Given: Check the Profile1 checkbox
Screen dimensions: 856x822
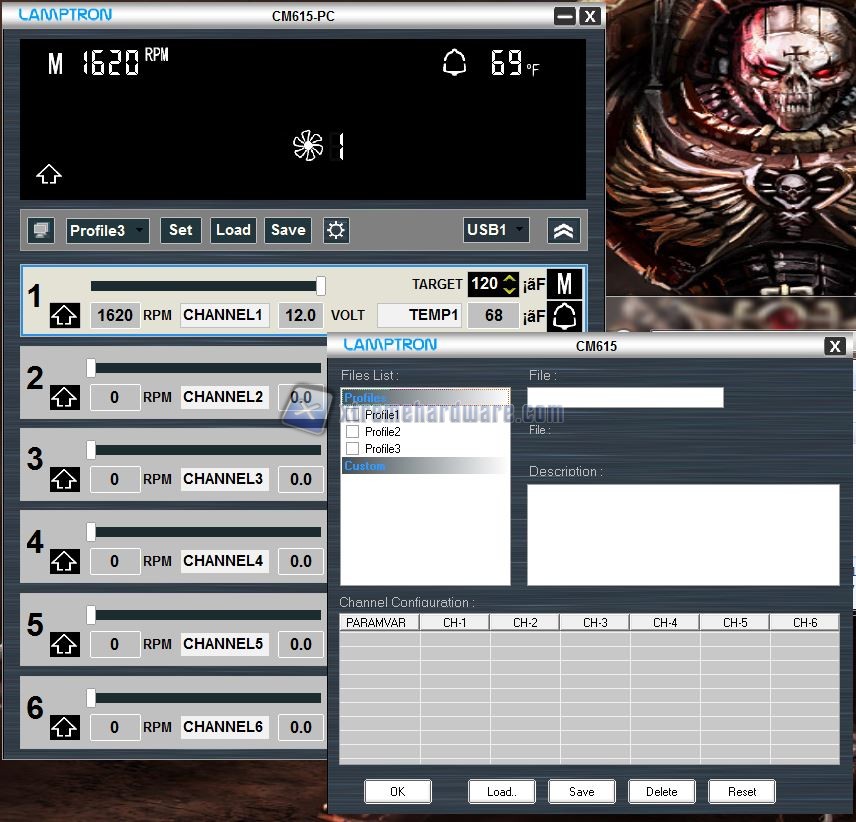Looking at the screenshot, I should (x=352, y=415).
